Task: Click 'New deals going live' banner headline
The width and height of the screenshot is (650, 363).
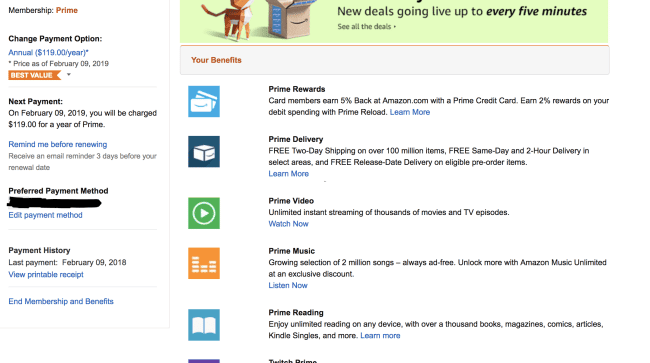Action: point(462,11)
